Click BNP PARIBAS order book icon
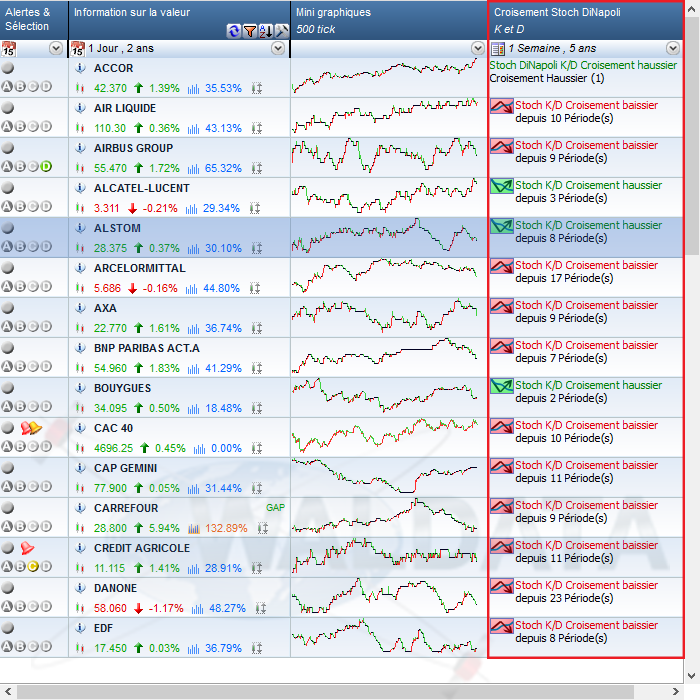 coord(257,368)
